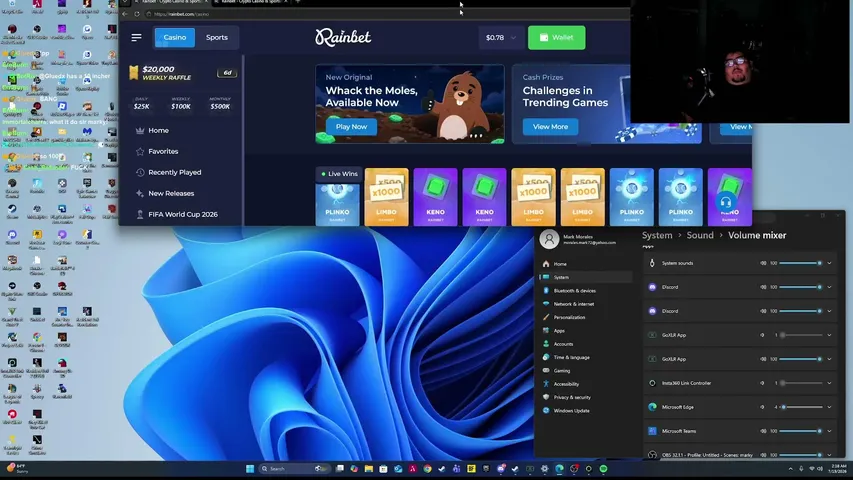
Task: Click Play Now on Whack the Moles
Action: pyautogui.click(x=351, y=127)
